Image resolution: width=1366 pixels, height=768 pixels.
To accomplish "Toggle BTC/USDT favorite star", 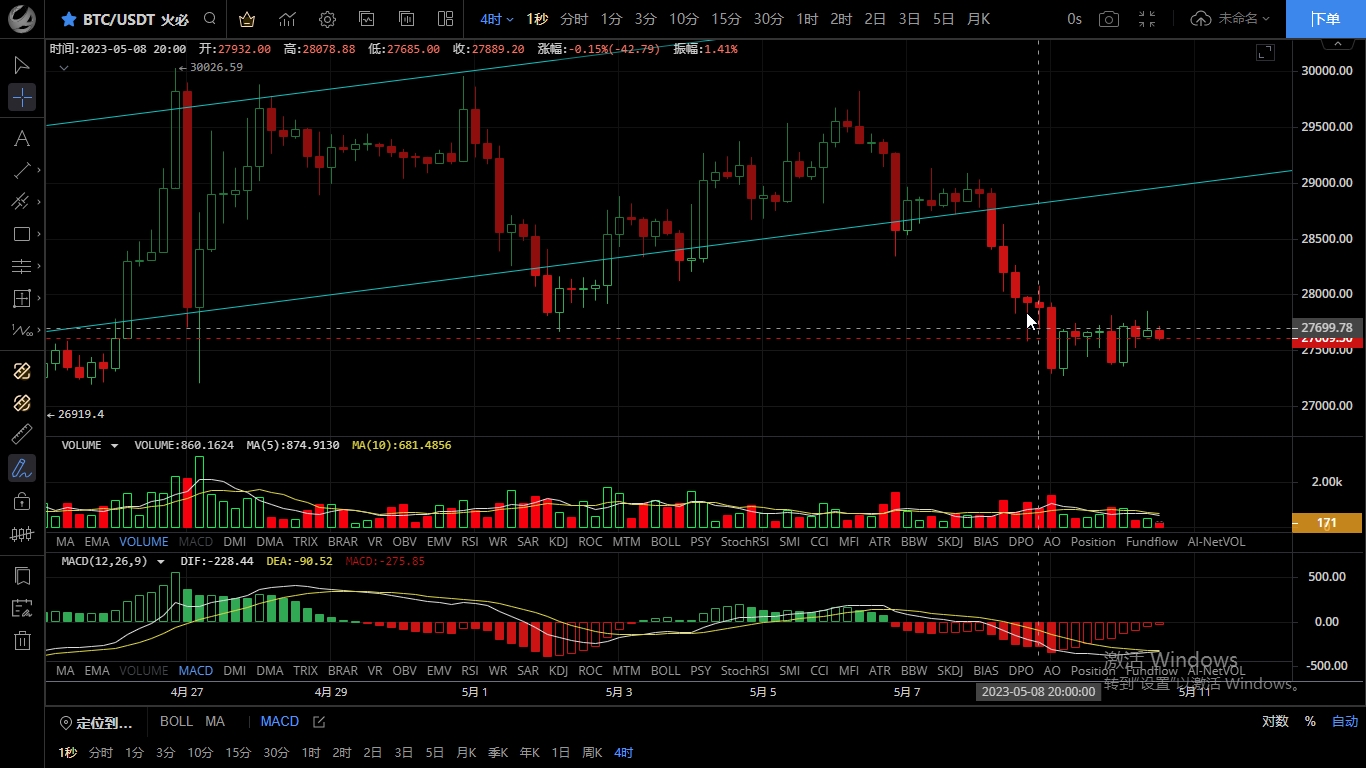I will tap(68, 19).
